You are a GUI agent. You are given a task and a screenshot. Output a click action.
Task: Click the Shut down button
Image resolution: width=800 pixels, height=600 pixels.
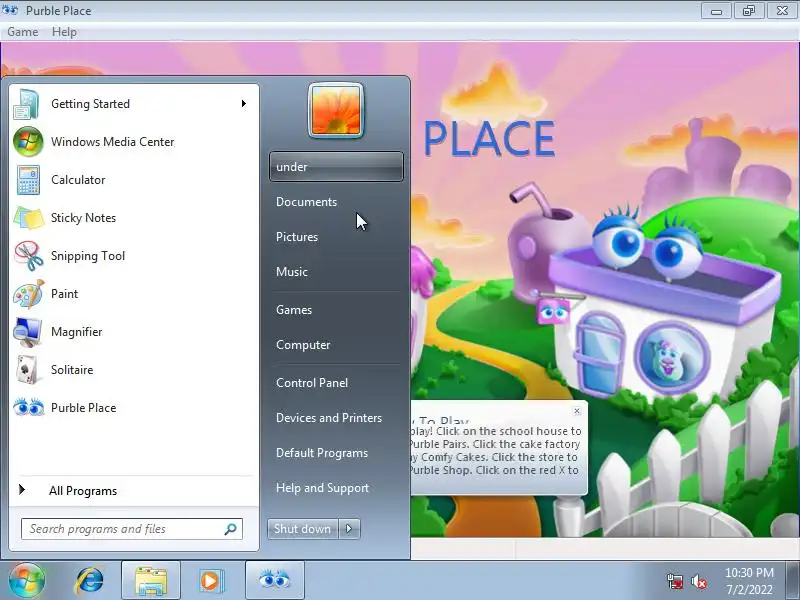click(x=303, y=529)
